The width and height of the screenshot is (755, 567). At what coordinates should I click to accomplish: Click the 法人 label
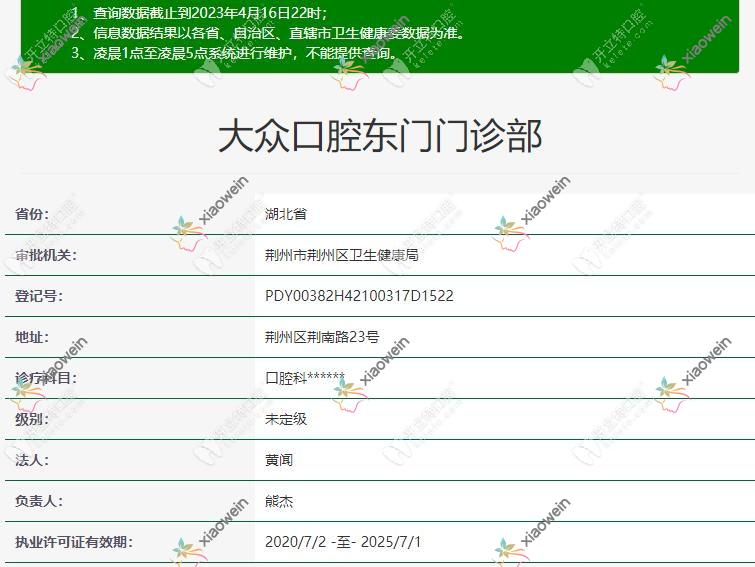click(32, 460)
